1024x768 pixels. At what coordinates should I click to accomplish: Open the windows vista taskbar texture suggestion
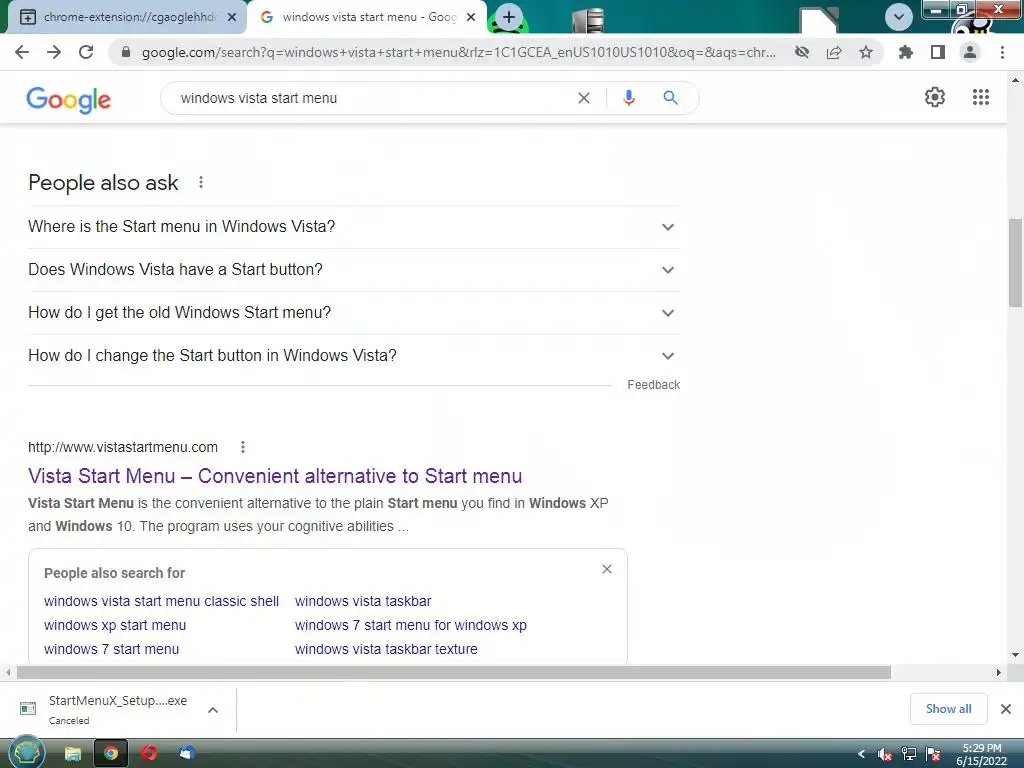point(386,650)
